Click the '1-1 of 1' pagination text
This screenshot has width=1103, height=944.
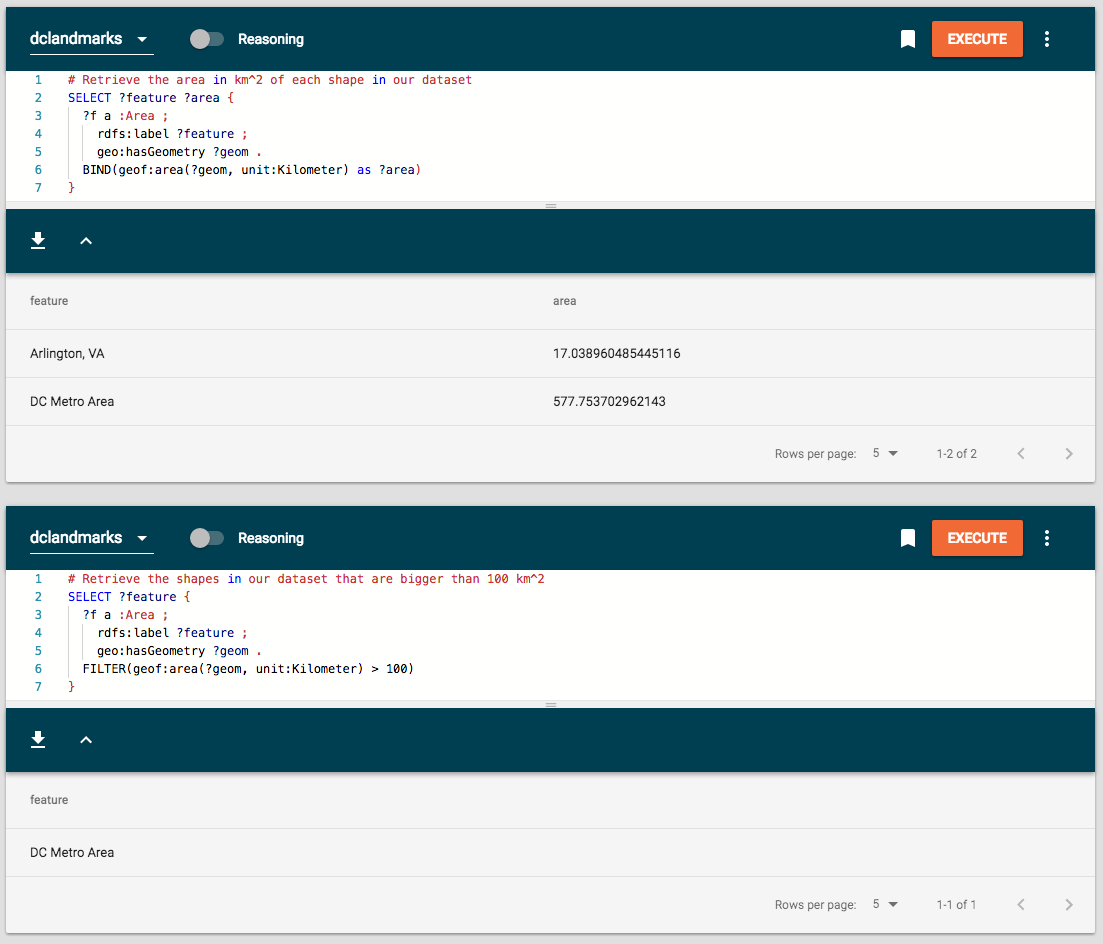pyautogui.click(x=957, y=905)
